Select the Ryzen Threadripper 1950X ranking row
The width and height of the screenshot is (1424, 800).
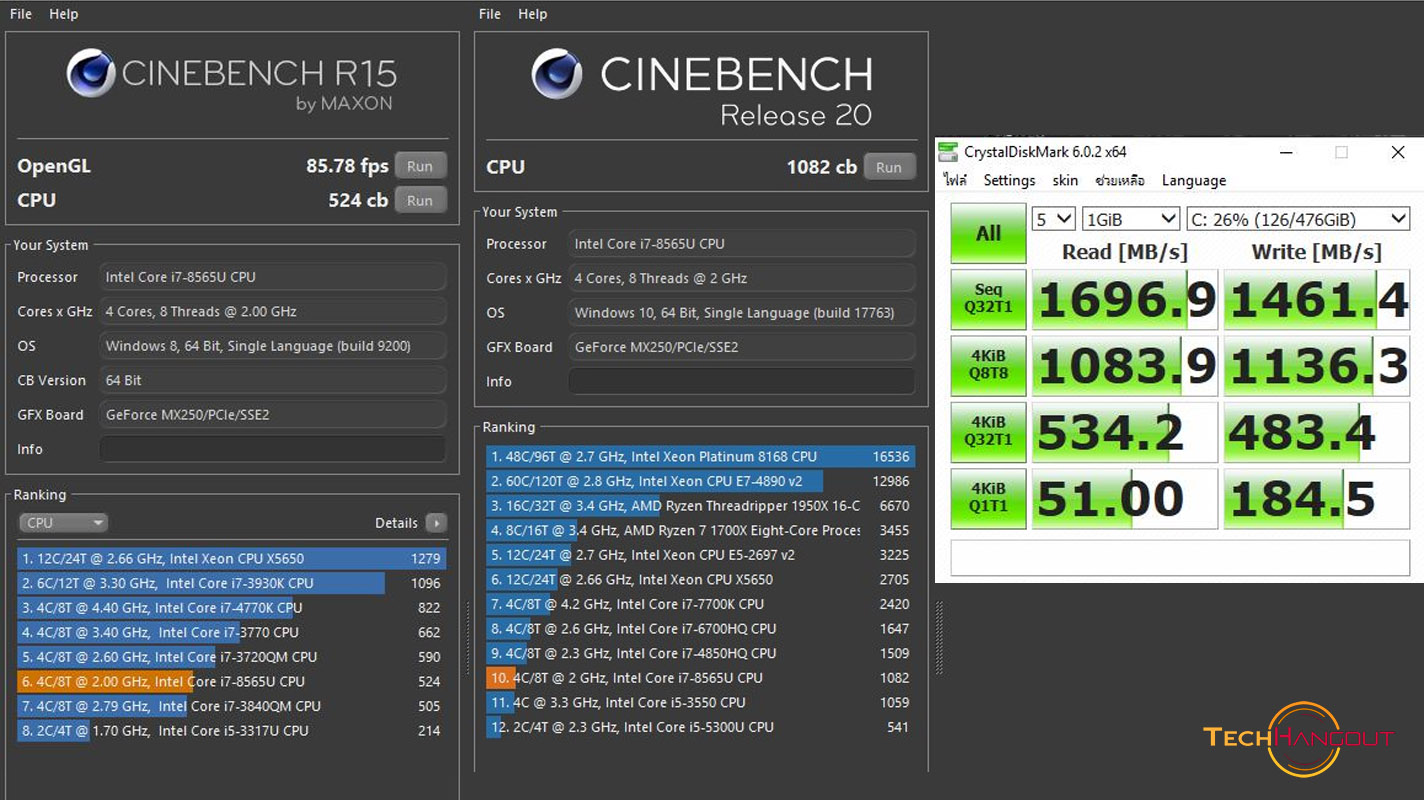pos(701,506)
